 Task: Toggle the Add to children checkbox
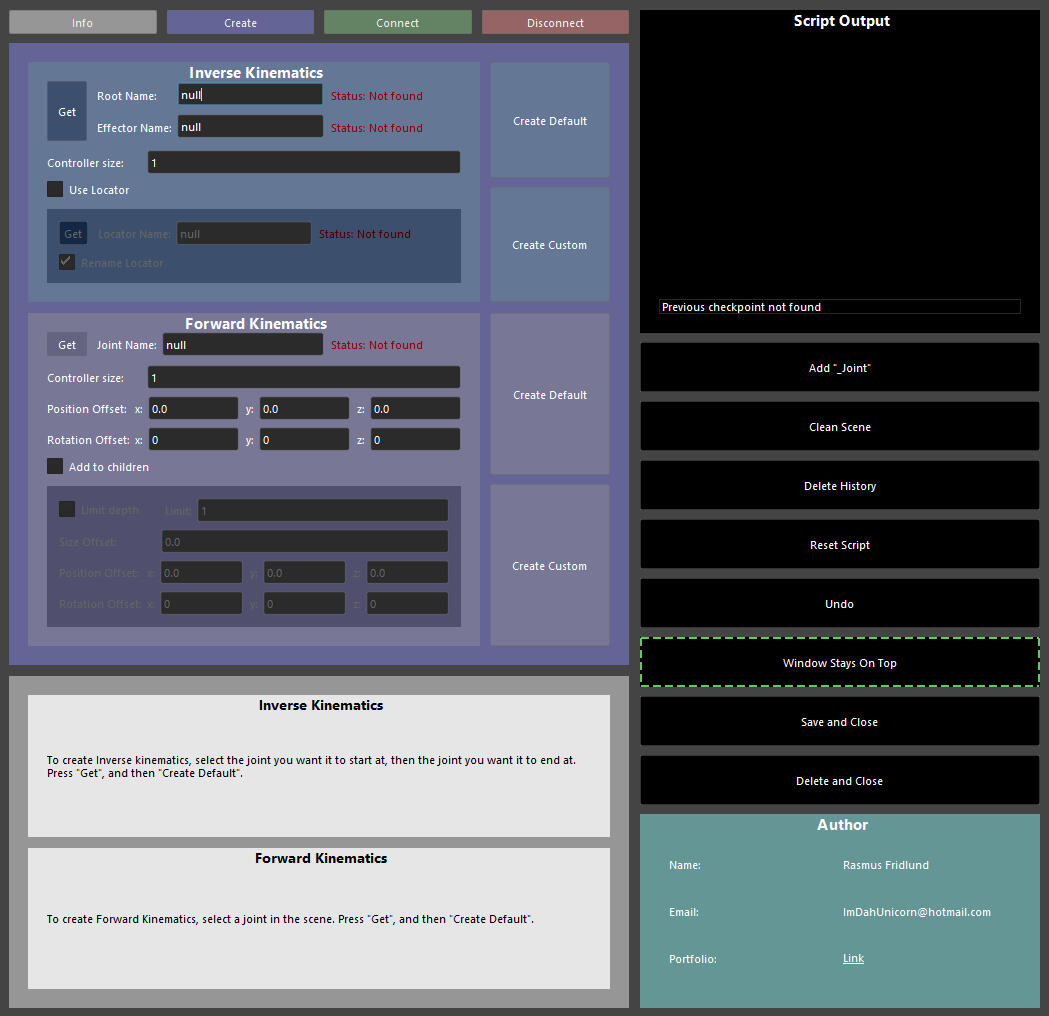click(56, 466)
